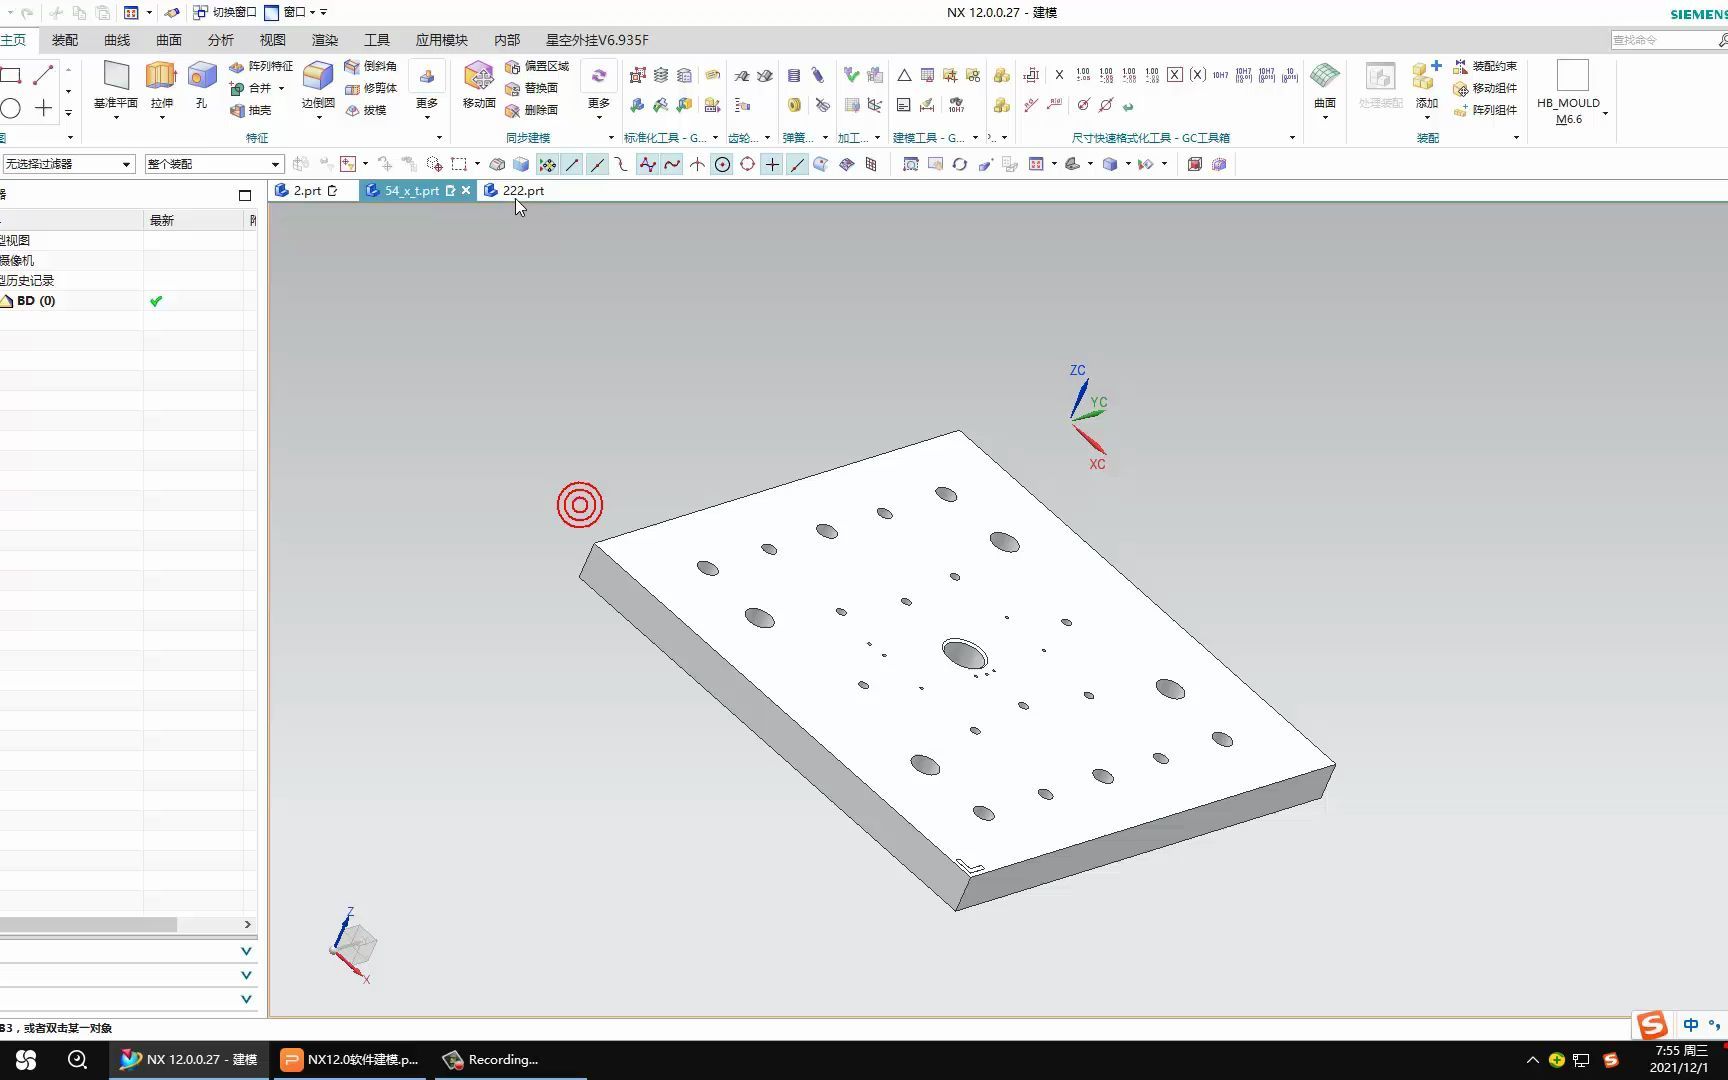The width and height of the screenshot is (1728, 1080).
Task: Switch to the 222.prt document tab
Action: pos(522,190)
